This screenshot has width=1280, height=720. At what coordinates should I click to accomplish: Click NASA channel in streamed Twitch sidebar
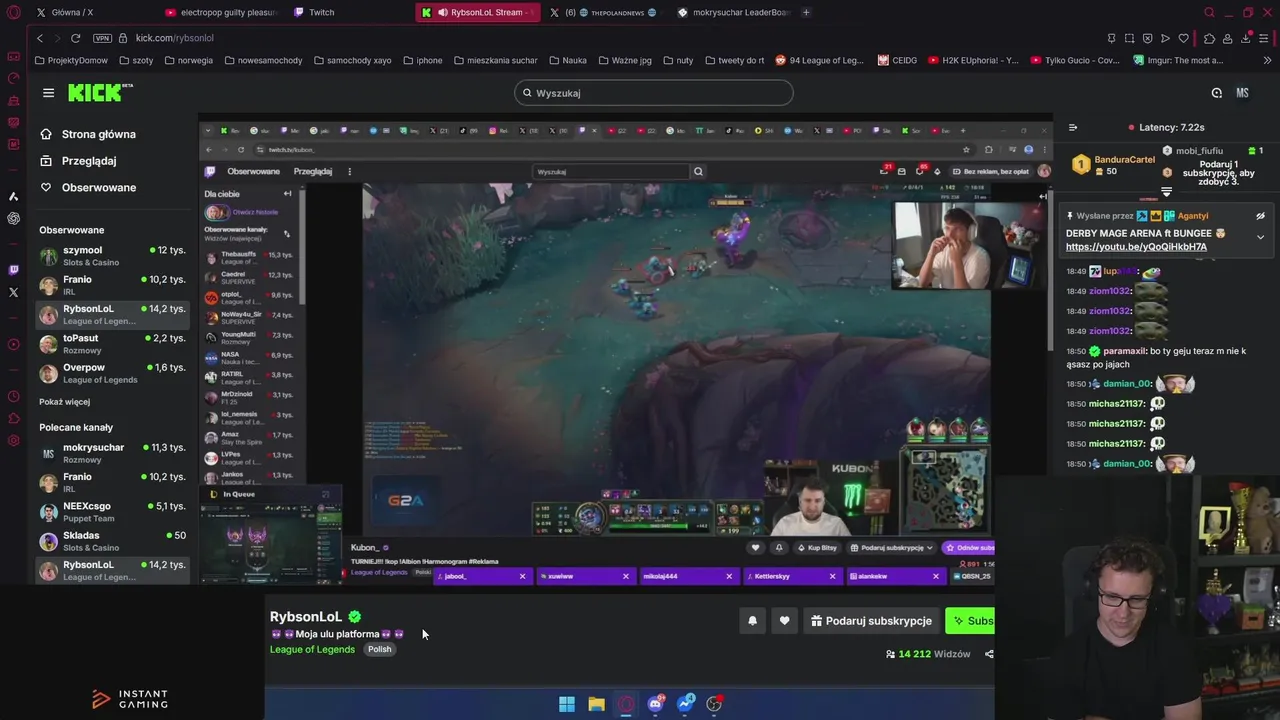tap(250, 358)
